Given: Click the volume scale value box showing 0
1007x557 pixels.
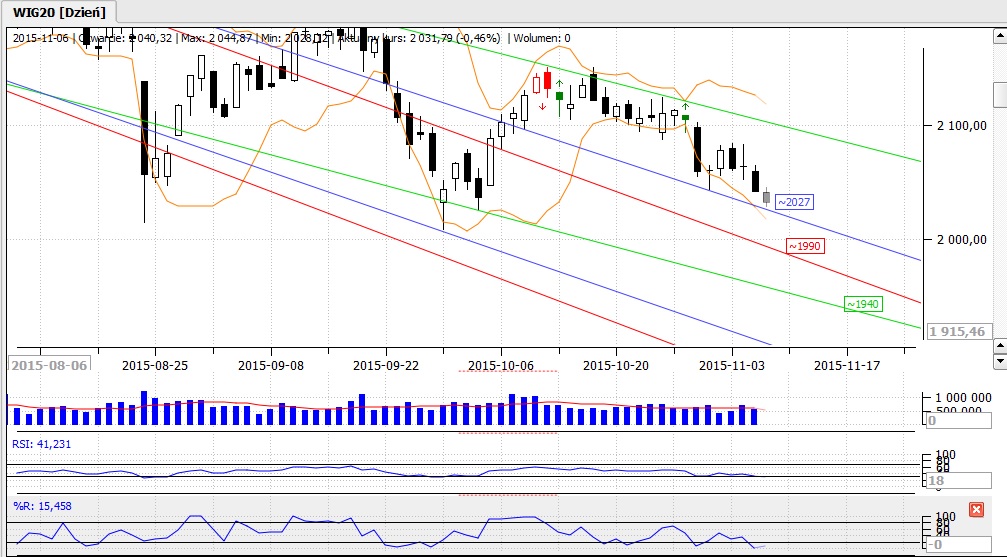Looking at the screenshot, I should click(957, 421).
